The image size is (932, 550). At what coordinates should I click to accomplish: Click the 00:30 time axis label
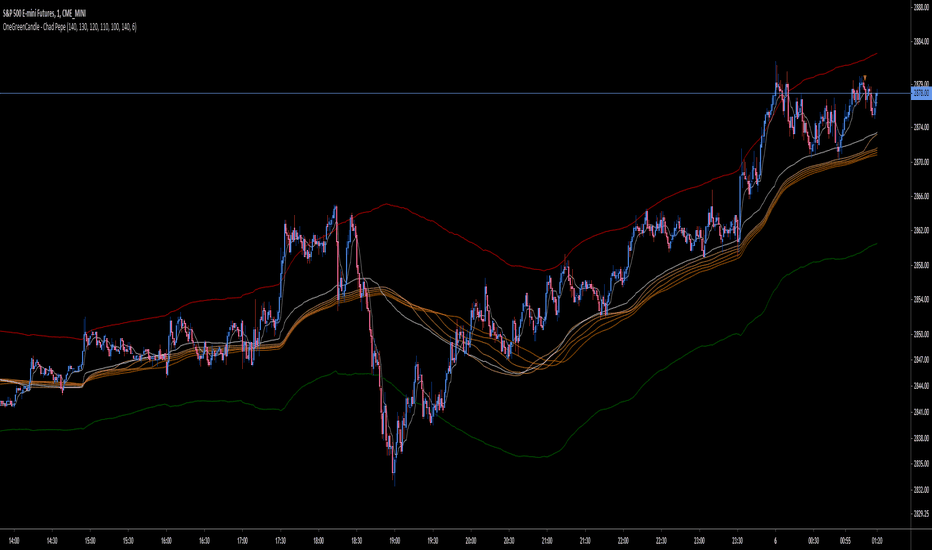(813, 540)
